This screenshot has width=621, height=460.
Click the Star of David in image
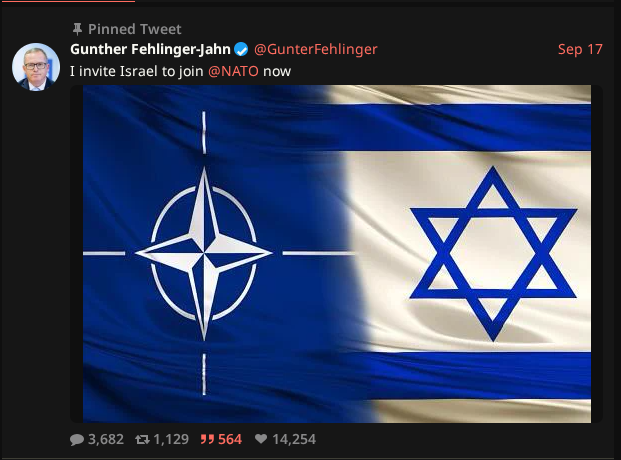point(493,254)
